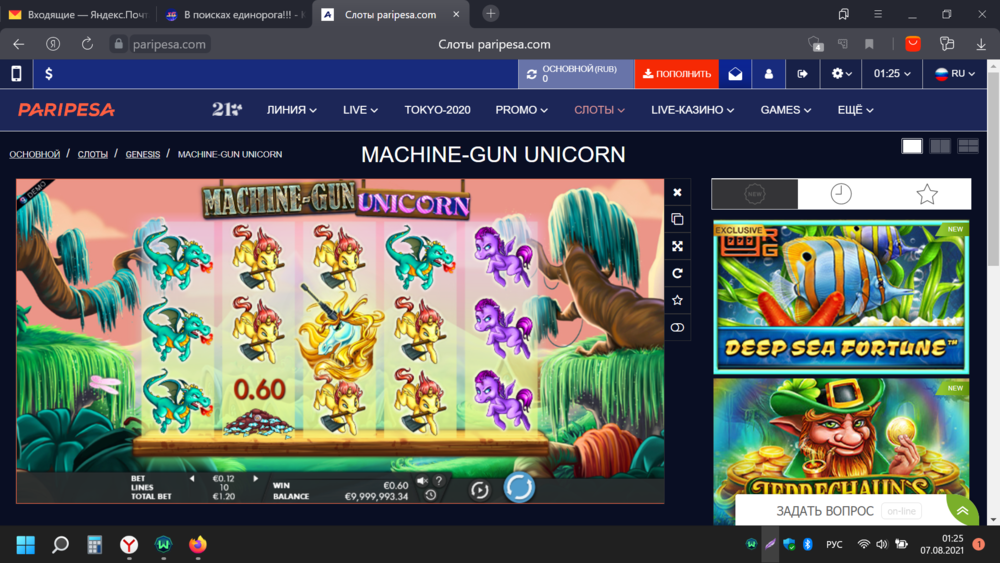Expand the LIVE-КАЗИНО menu
This screenshot has width=1000, height=563.
(693, 110)
